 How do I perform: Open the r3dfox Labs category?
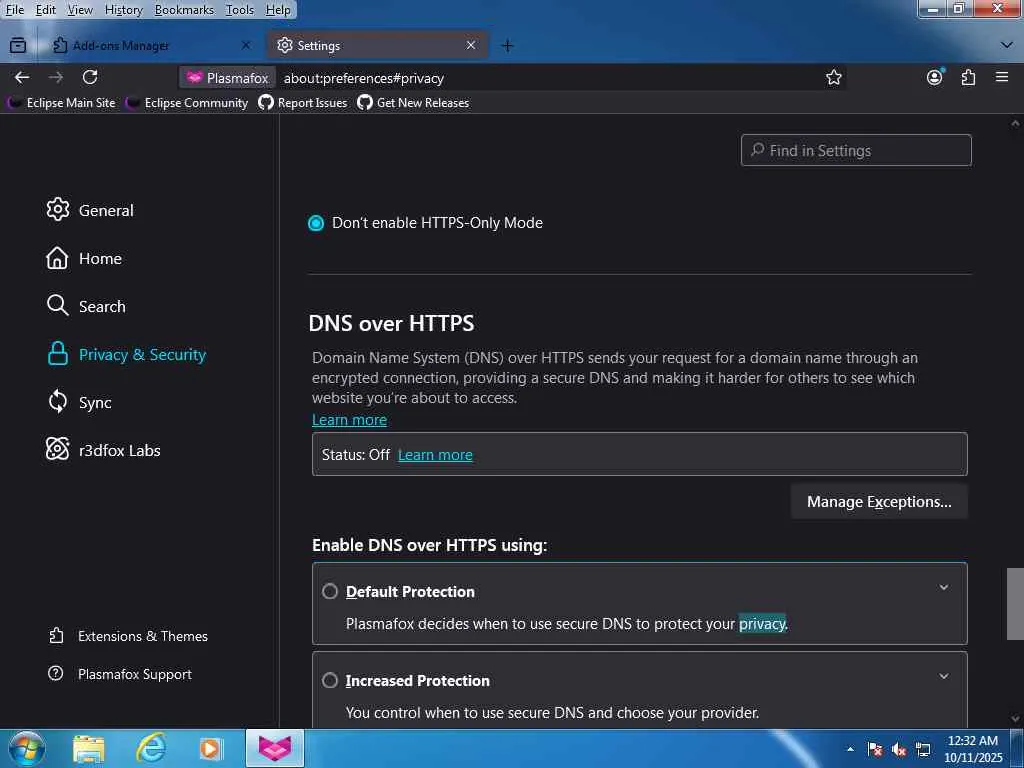click(103, 450)
